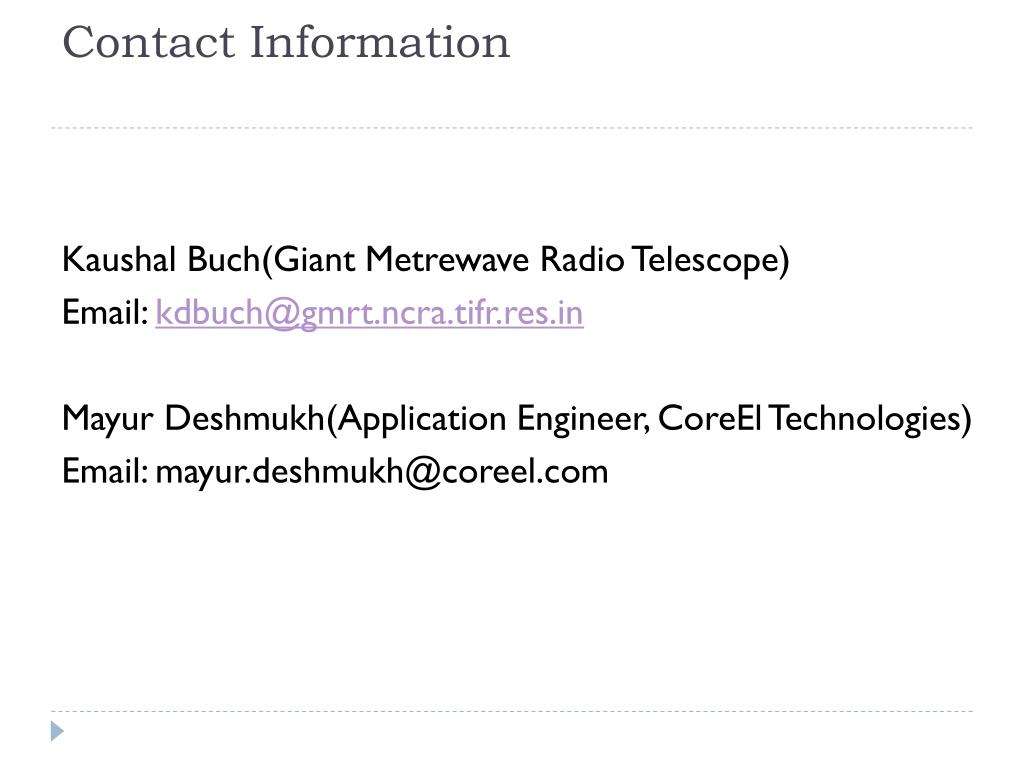
Task: Select the word Radio
Action: coord(582,259)
